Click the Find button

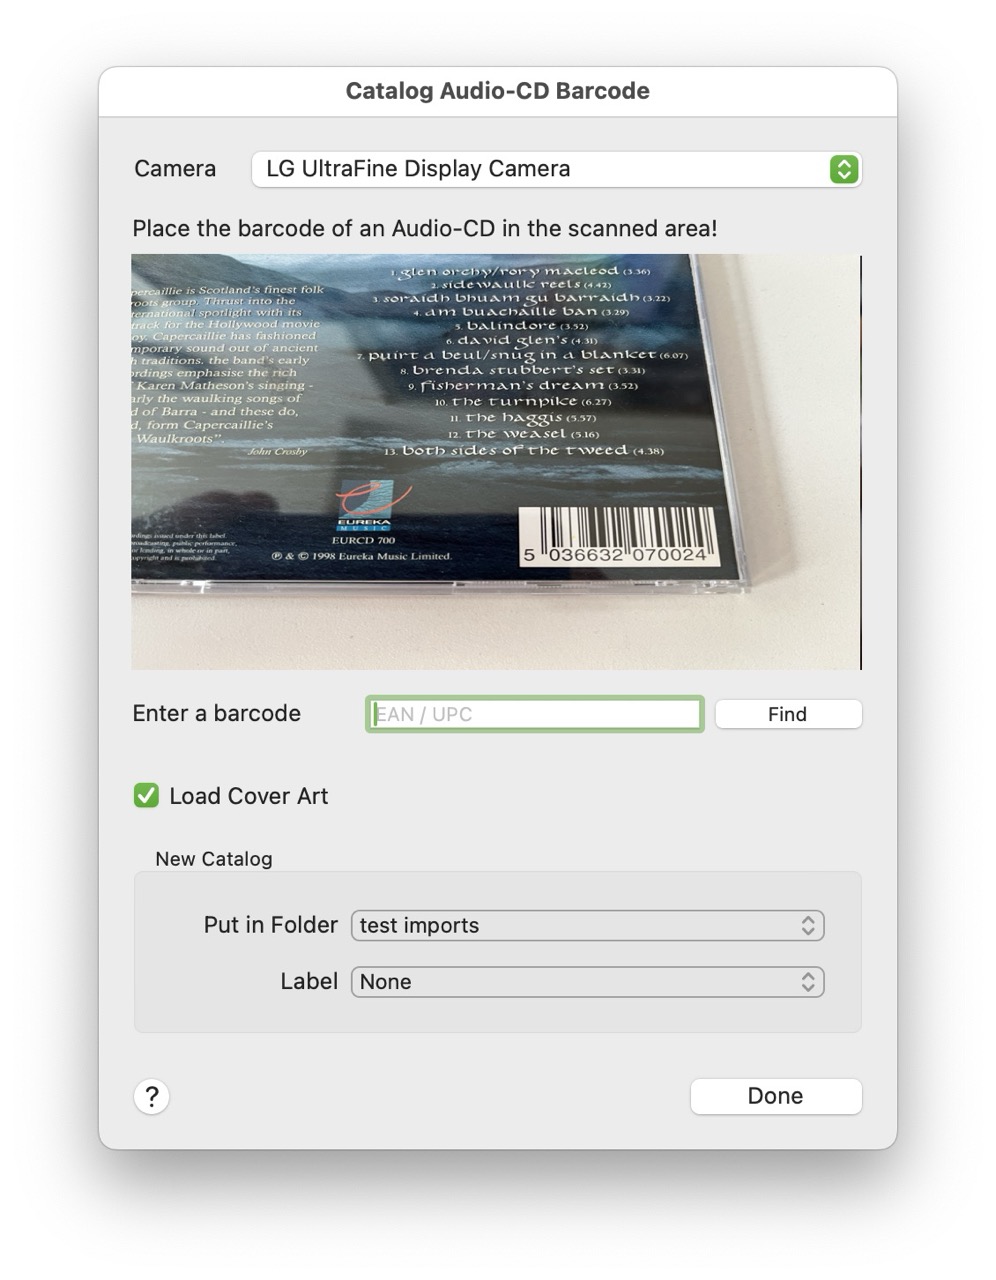(x=788, y=714)
